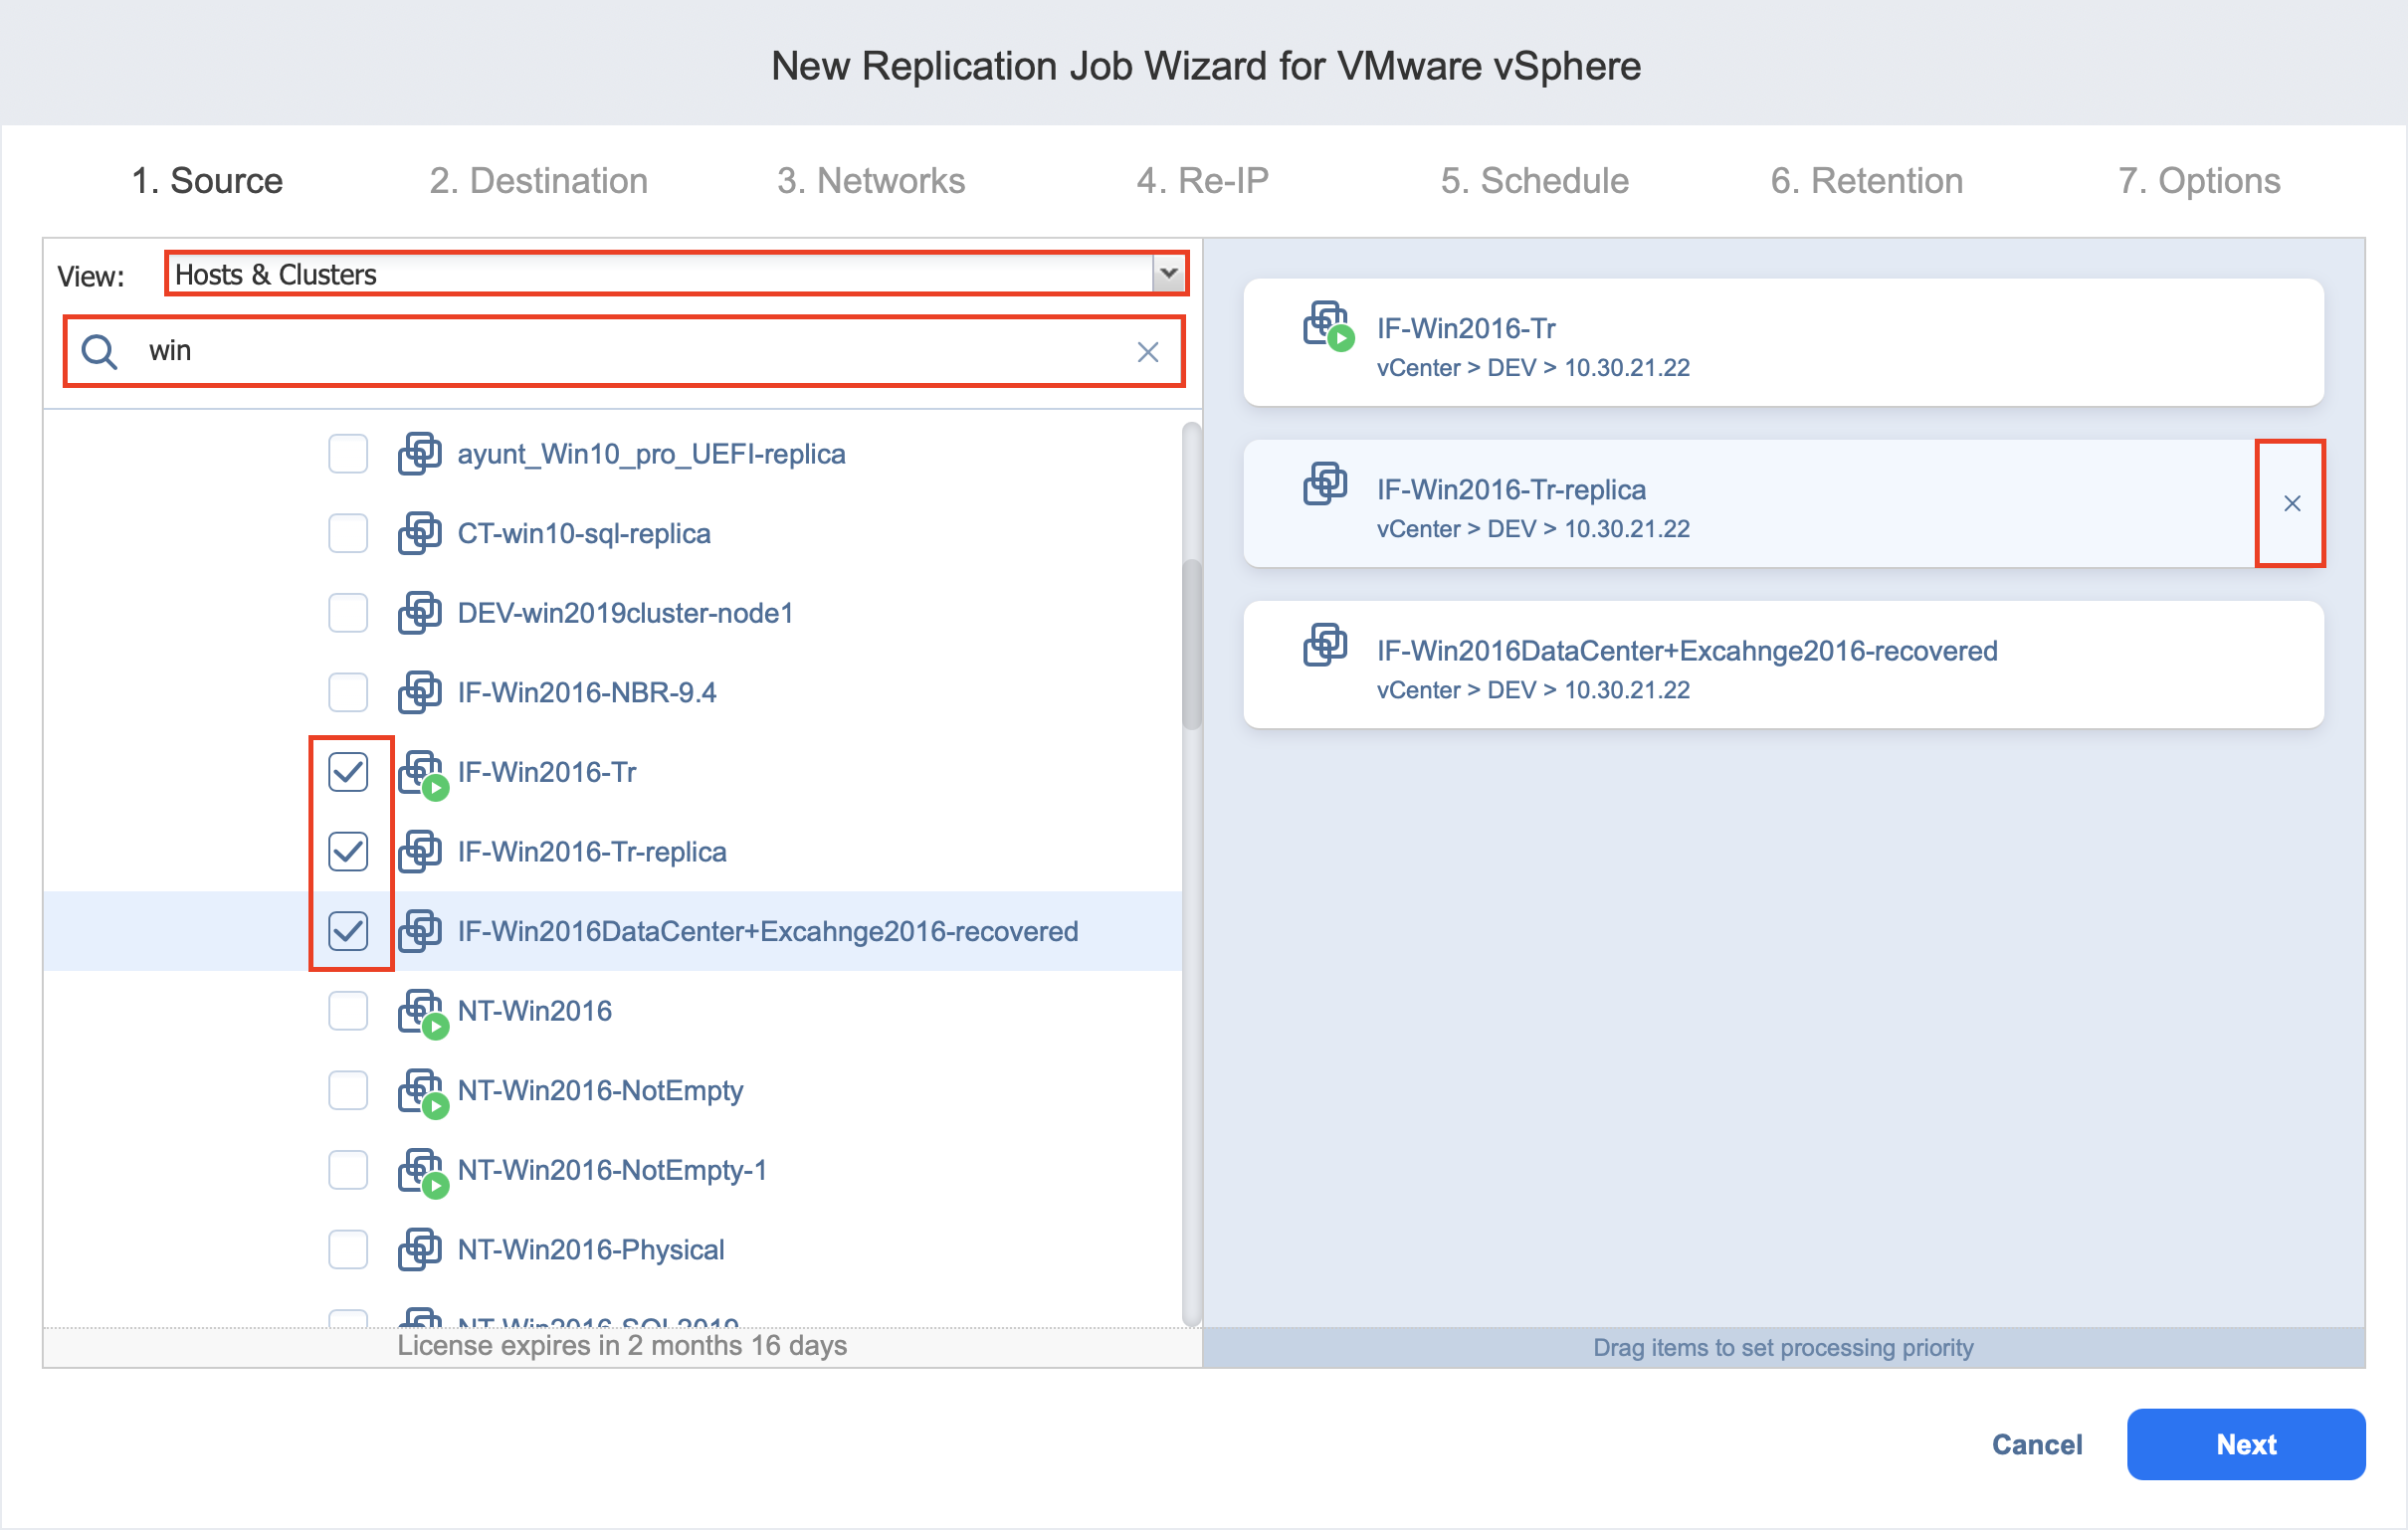Click the VM icon beside IF-Win2016-Tr-replica in the list
Viewport: 2408px width, 1530px height.
[x=420, y=851]
